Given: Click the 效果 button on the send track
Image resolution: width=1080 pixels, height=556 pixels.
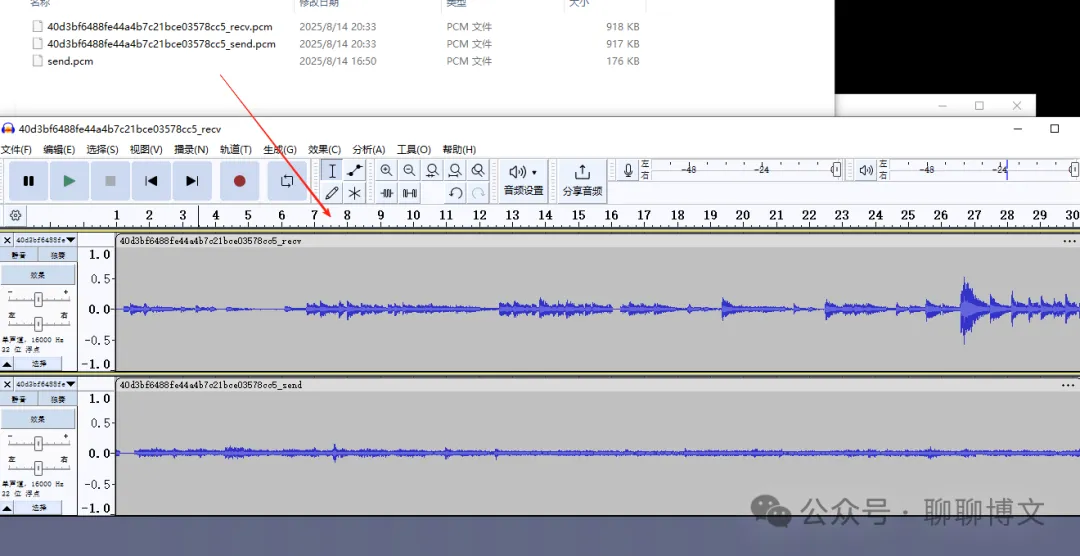Looking at the screenshot, I should pos(38,419).
